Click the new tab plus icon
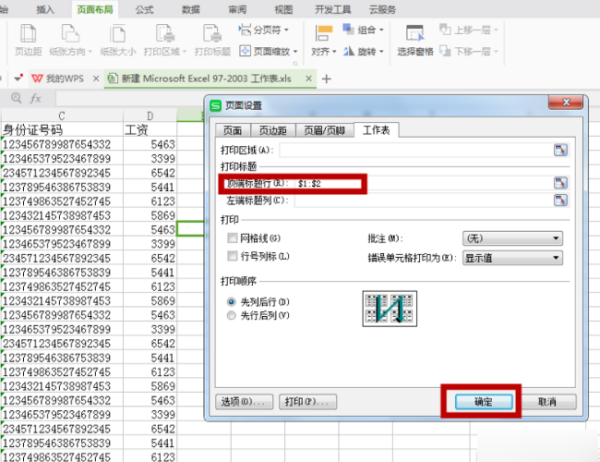 pos(326,78)
